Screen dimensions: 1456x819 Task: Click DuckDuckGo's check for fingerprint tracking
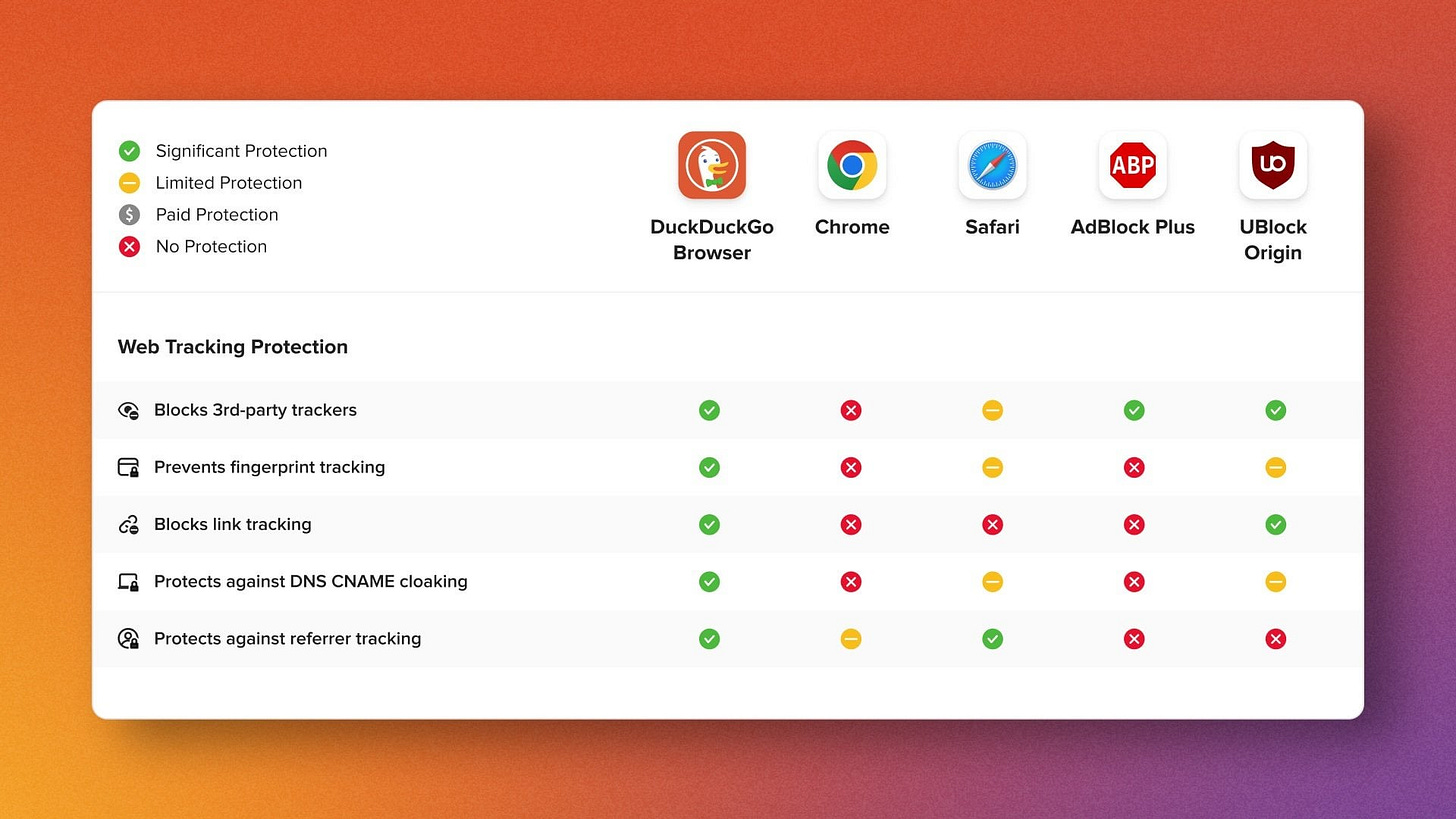click(x=709, y=467)
